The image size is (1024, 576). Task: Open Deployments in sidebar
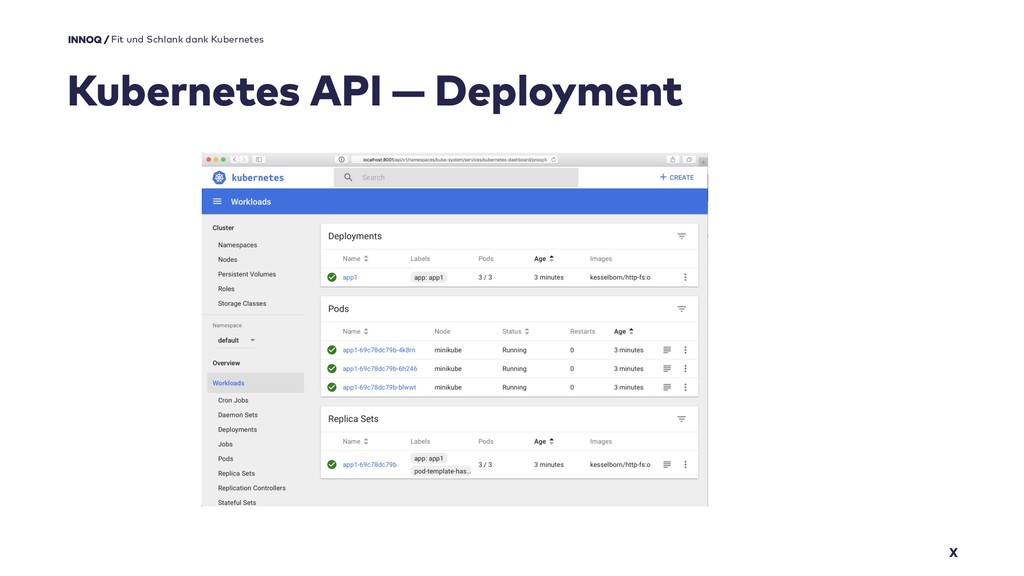(x=238, y=430)
